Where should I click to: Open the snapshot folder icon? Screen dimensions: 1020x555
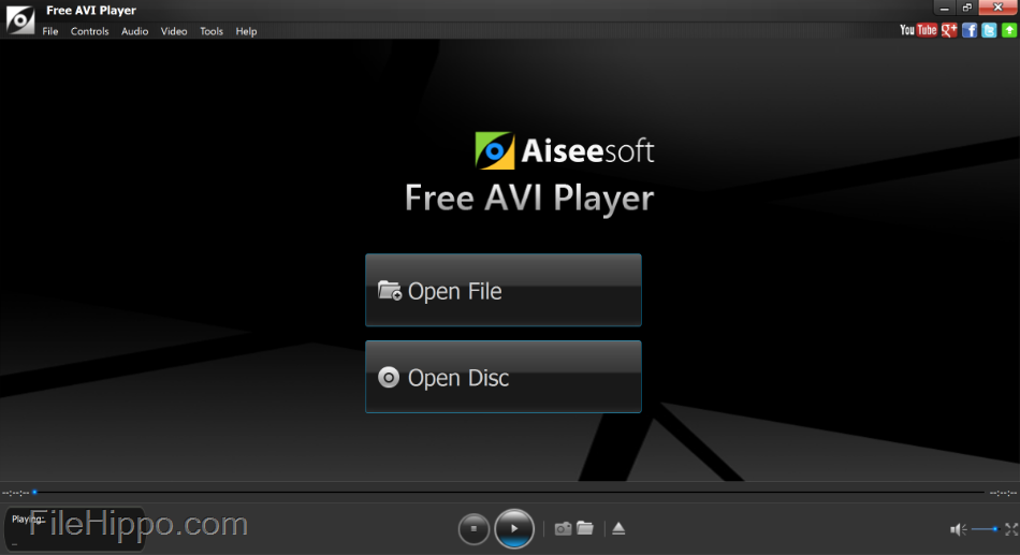point(585,528)
